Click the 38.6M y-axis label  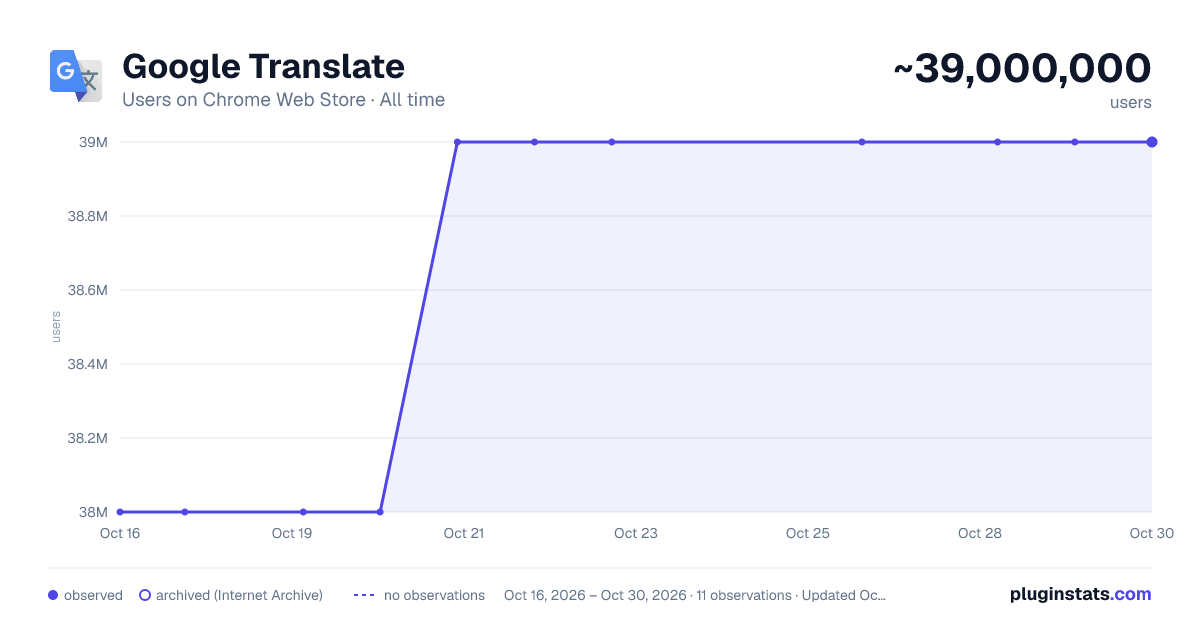click(88, 290)
